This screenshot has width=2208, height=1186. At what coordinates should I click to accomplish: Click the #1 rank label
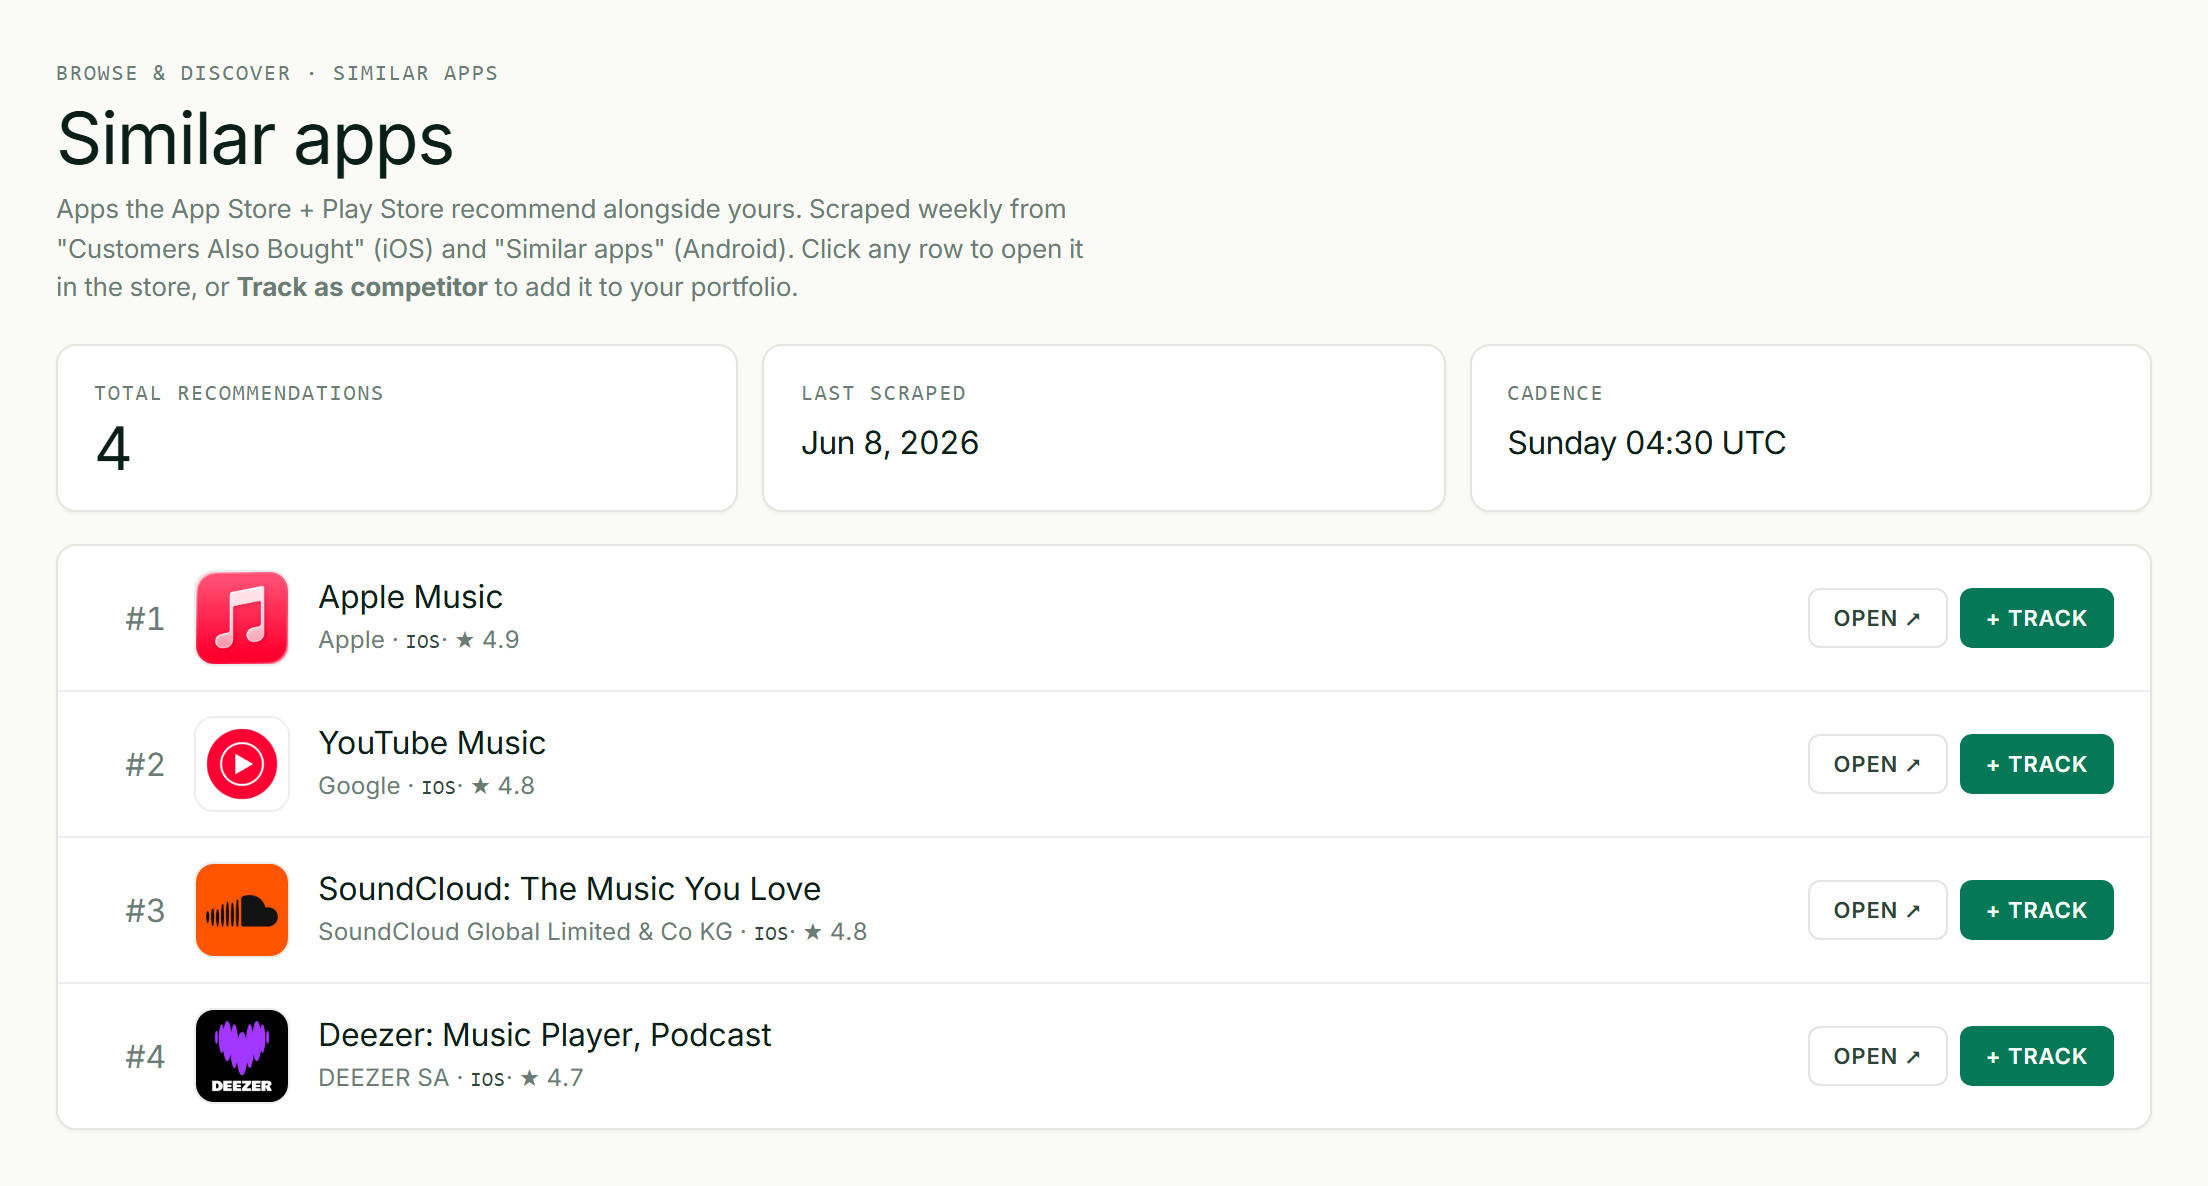click(145, 619)
